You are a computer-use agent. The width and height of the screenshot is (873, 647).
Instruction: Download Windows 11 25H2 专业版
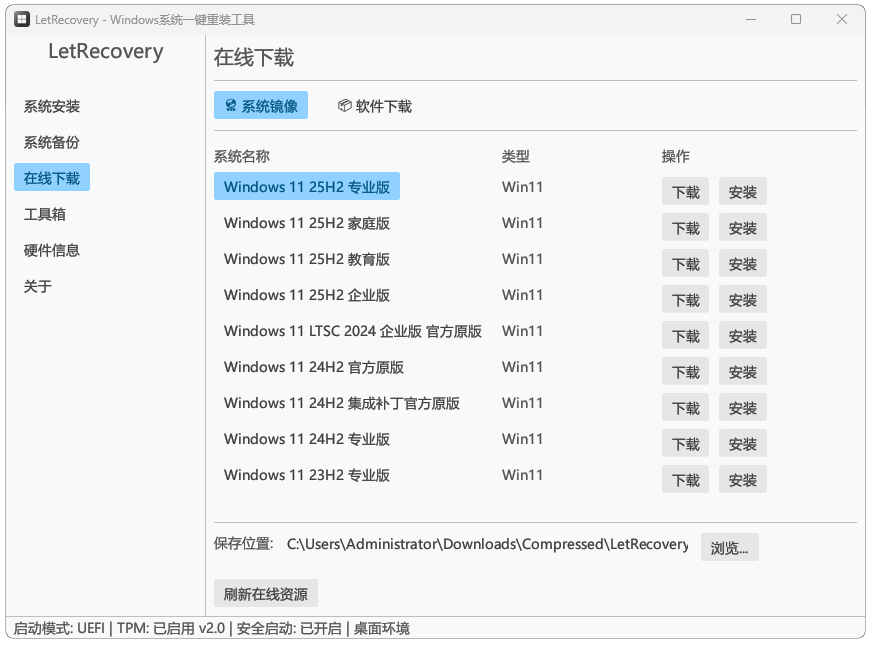tap(685, 192)
